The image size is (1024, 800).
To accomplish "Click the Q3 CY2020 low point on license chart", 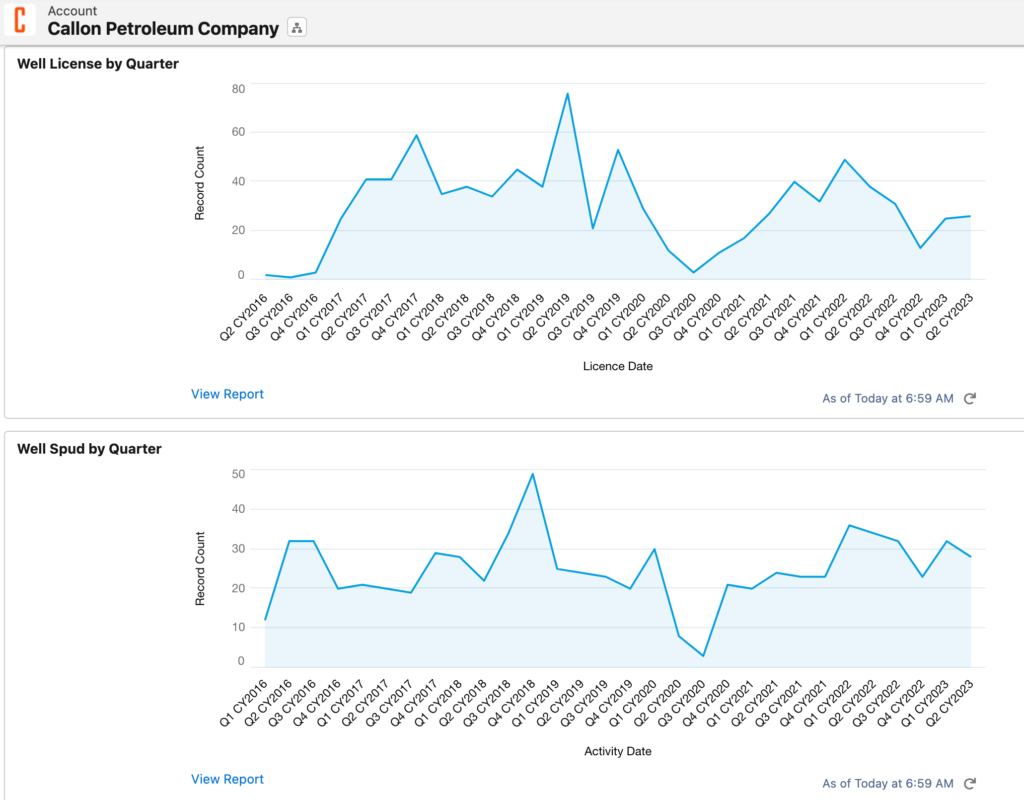I will pyautogui.click(x=694, y=272).
